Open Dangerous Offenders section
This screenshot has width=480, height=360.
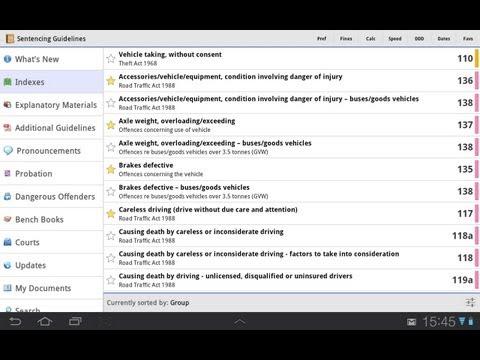(x=51, y=197)
